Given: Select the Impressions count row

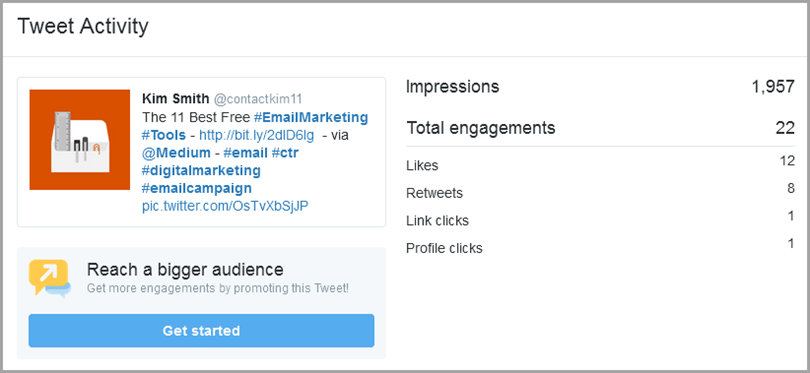Looking at the screenshot, I should (600, 87).
